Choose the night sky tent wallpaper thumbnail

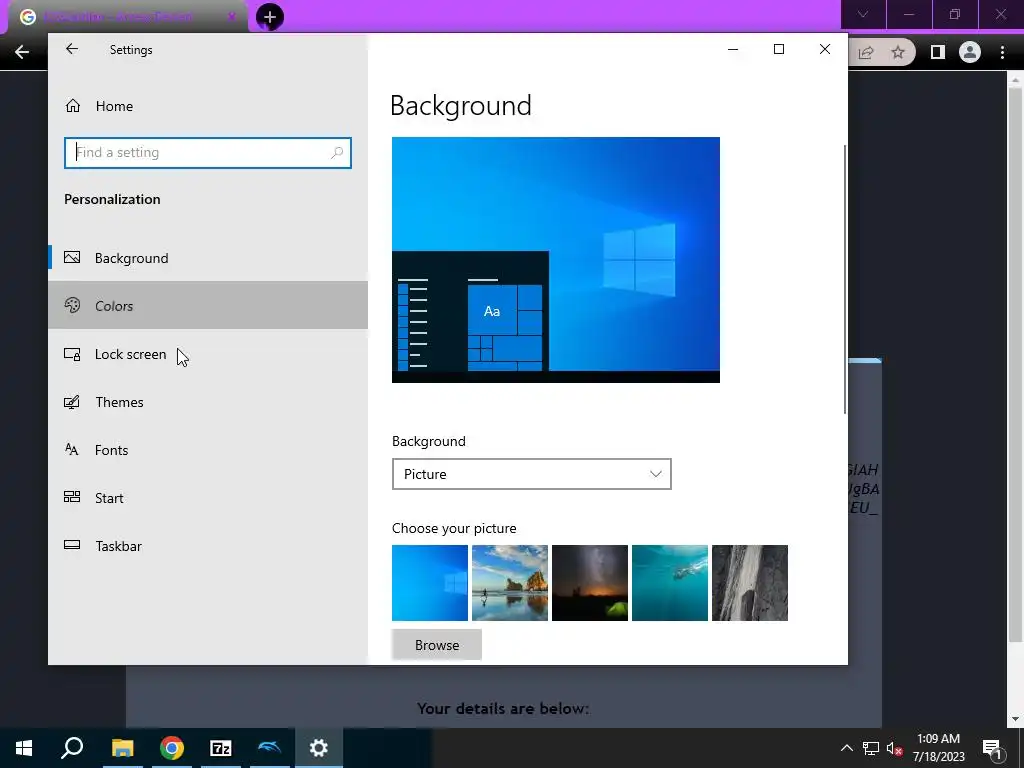click(590, 583)
